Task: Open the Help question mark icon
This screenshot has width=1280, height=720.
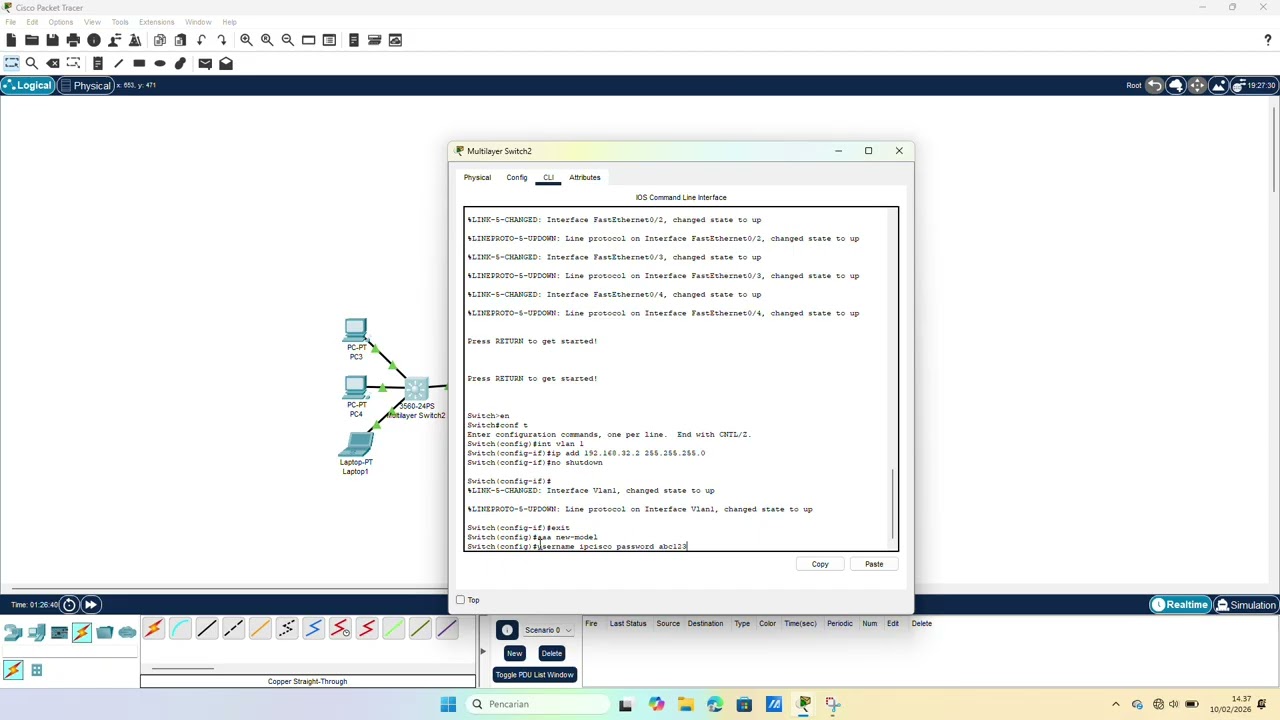Action: [x=1268, y=40]
